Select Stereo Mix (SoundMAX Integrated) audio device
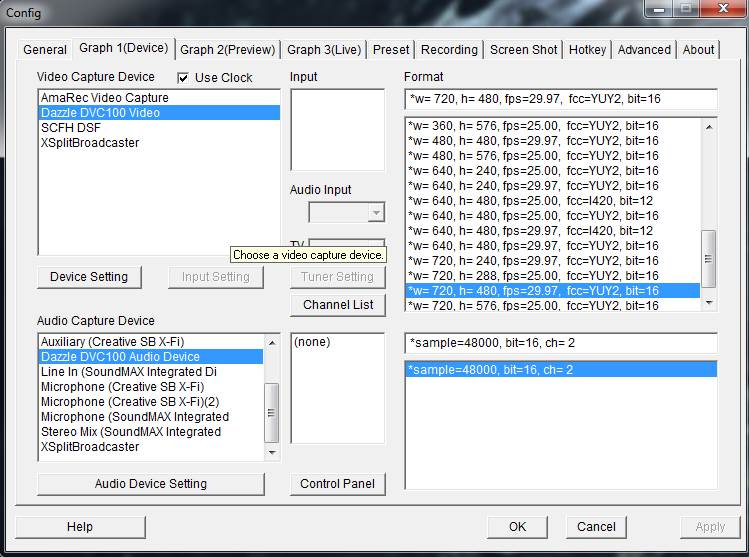 131,432
